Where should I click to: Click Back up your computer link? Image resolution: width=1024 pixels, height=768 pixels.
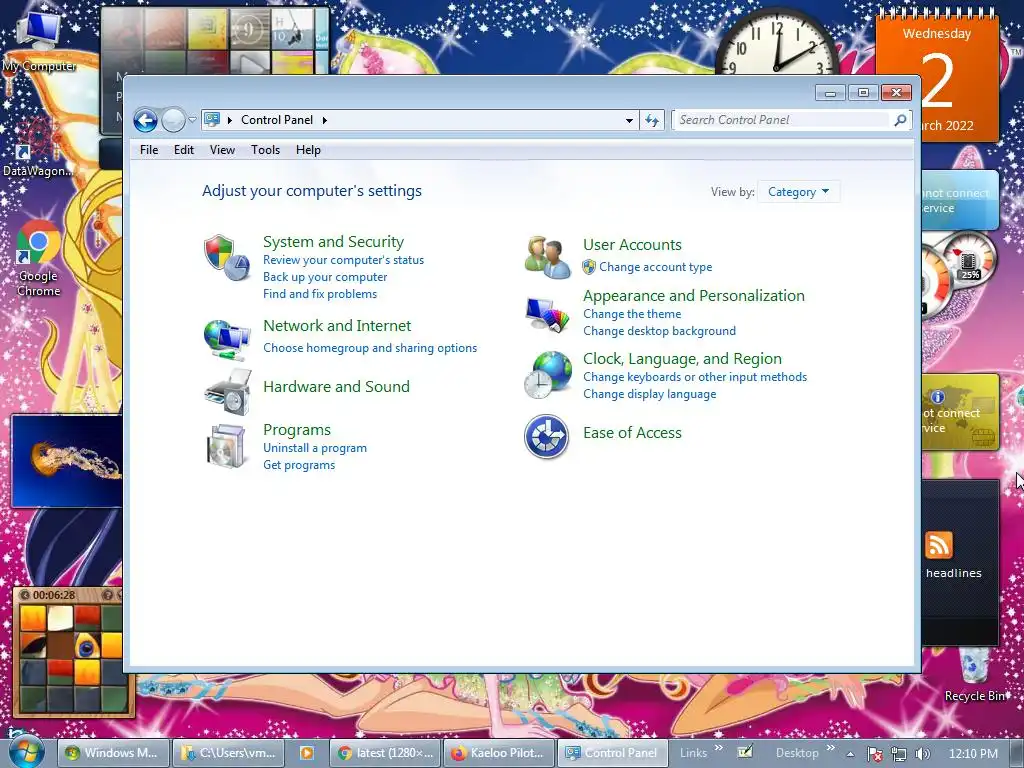325,277
